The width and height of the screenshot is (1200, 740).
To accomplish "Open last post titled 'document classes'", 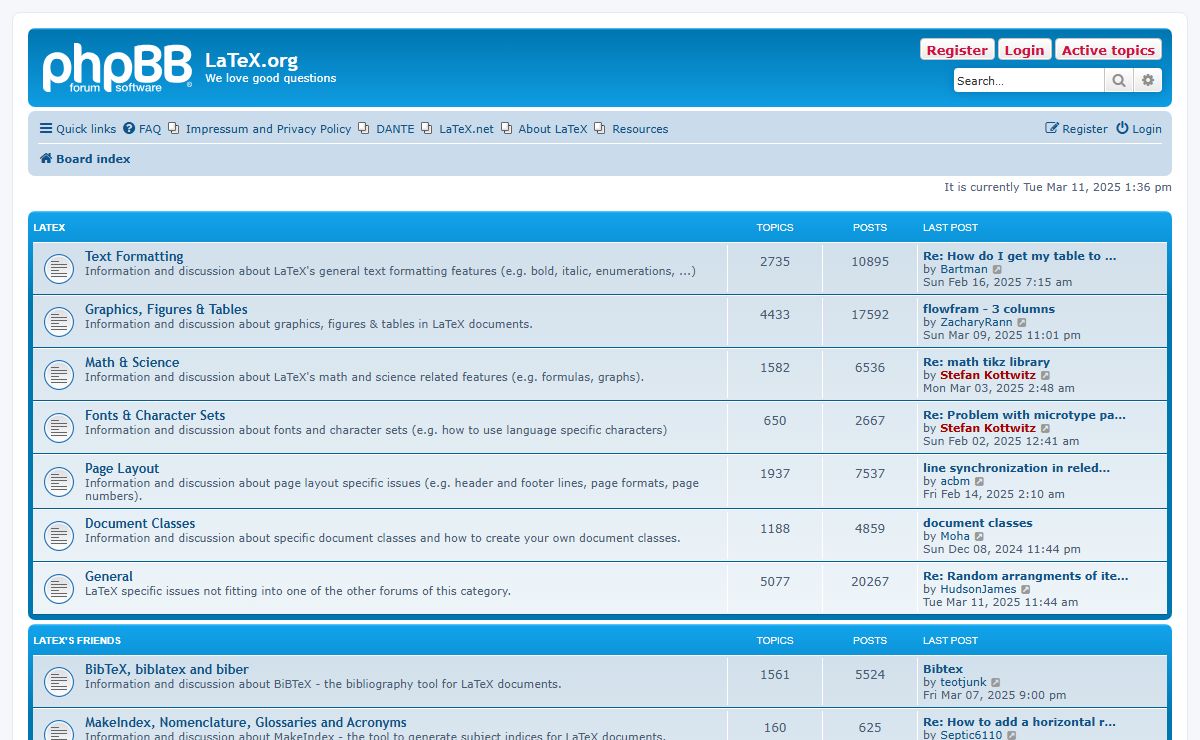I will pyautogui.click(x=978, y=523).
